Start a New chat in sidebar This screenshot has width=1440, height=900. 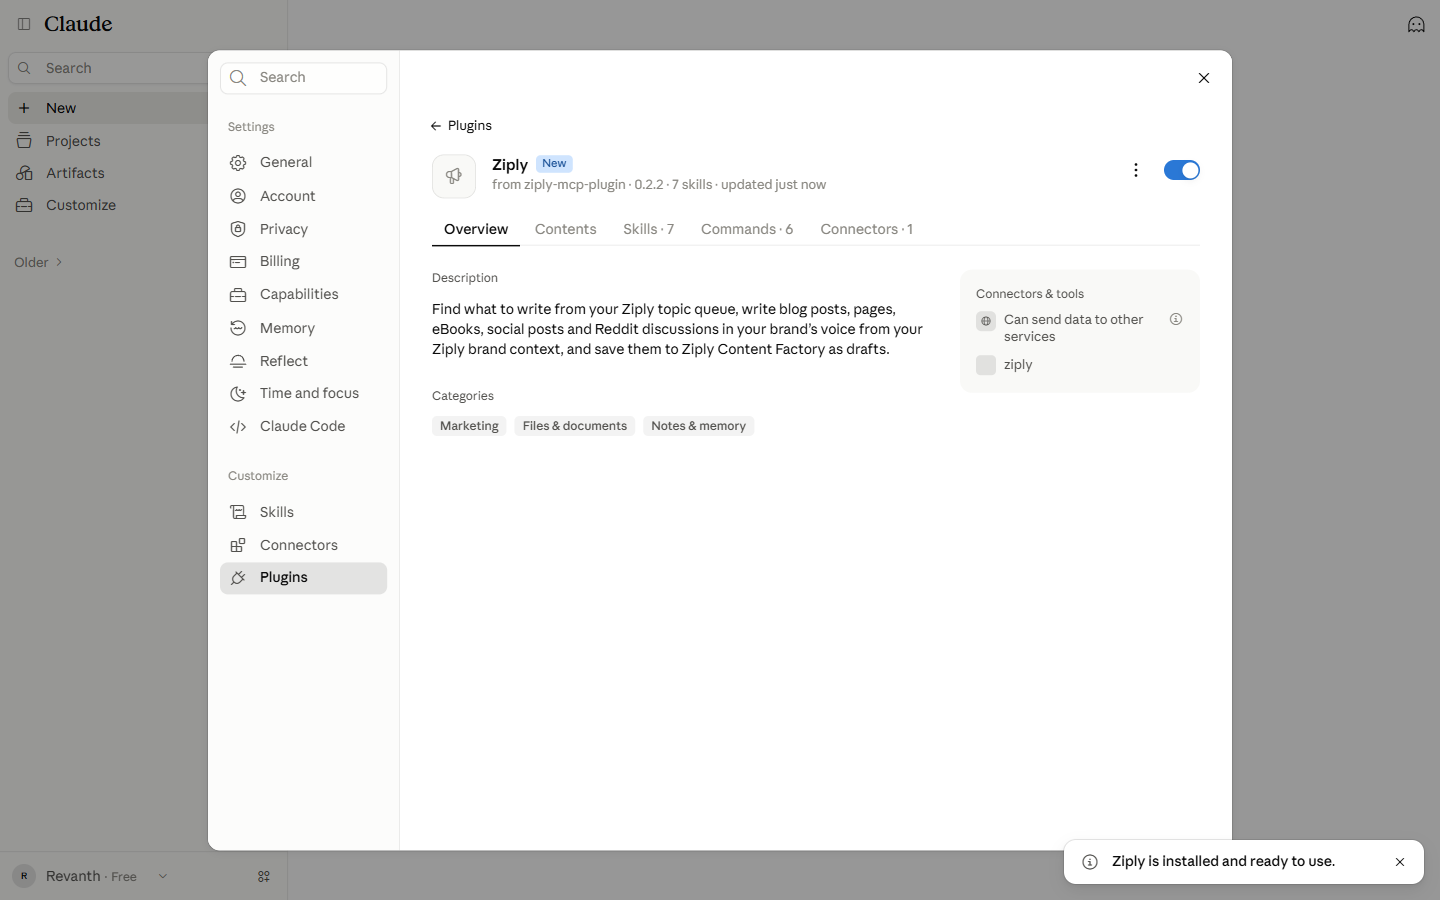pos(110,108)
